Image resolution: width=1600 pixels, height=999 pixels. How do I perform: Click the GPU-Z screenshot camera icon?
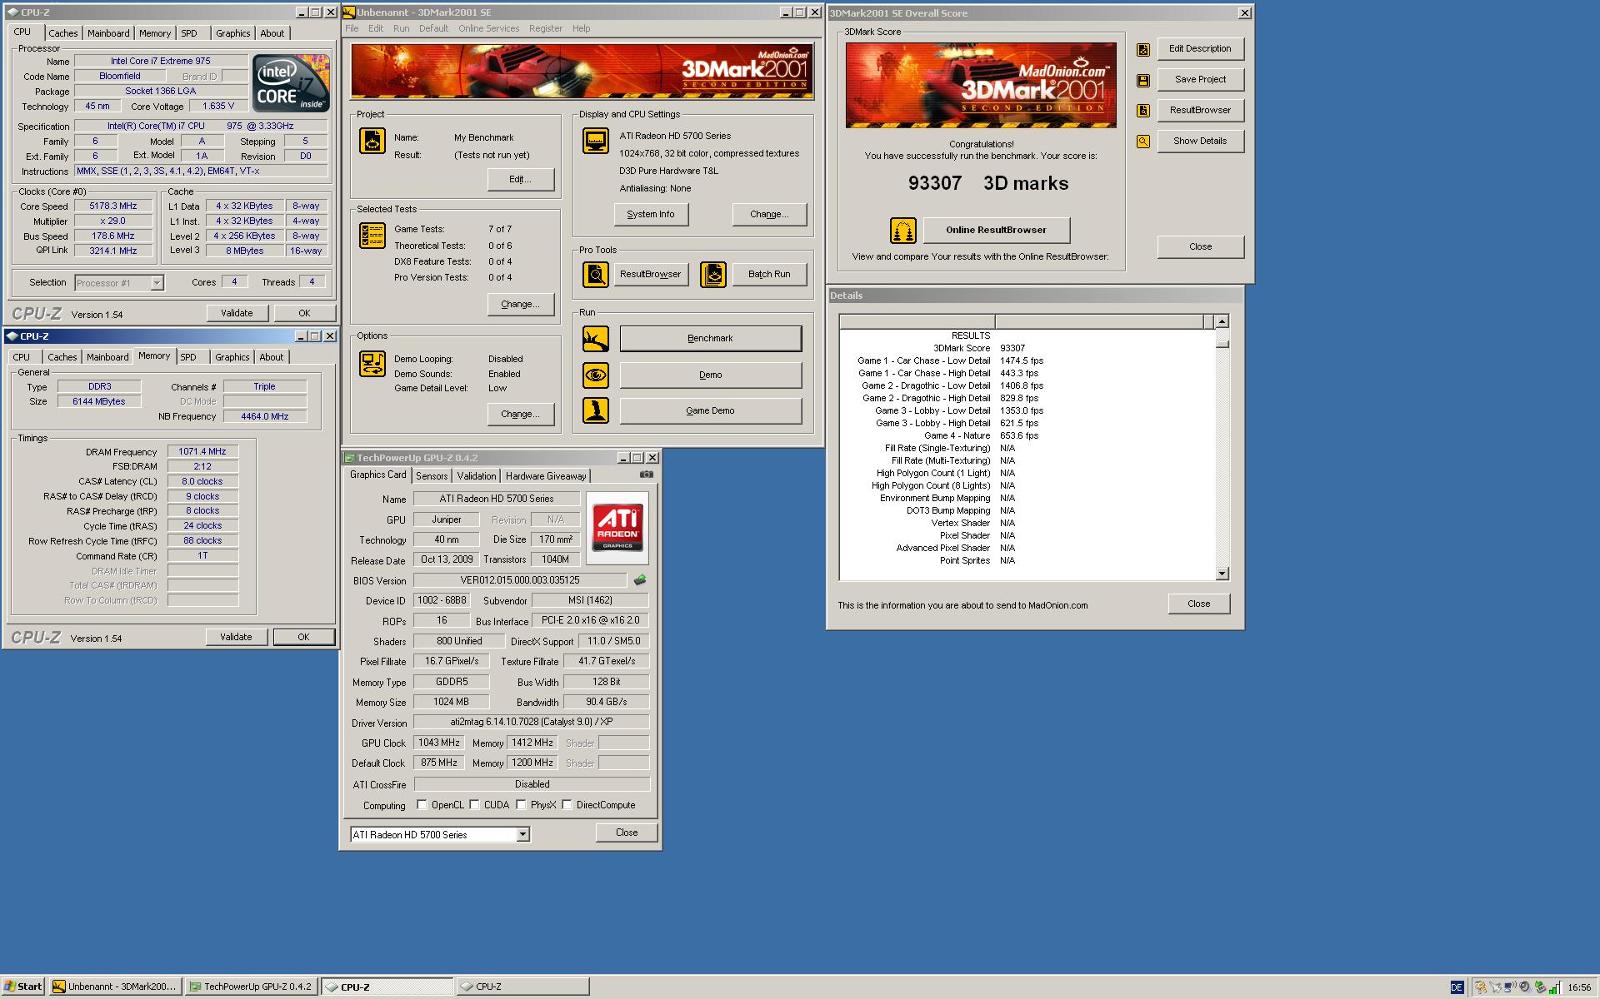tap(646, 475)
